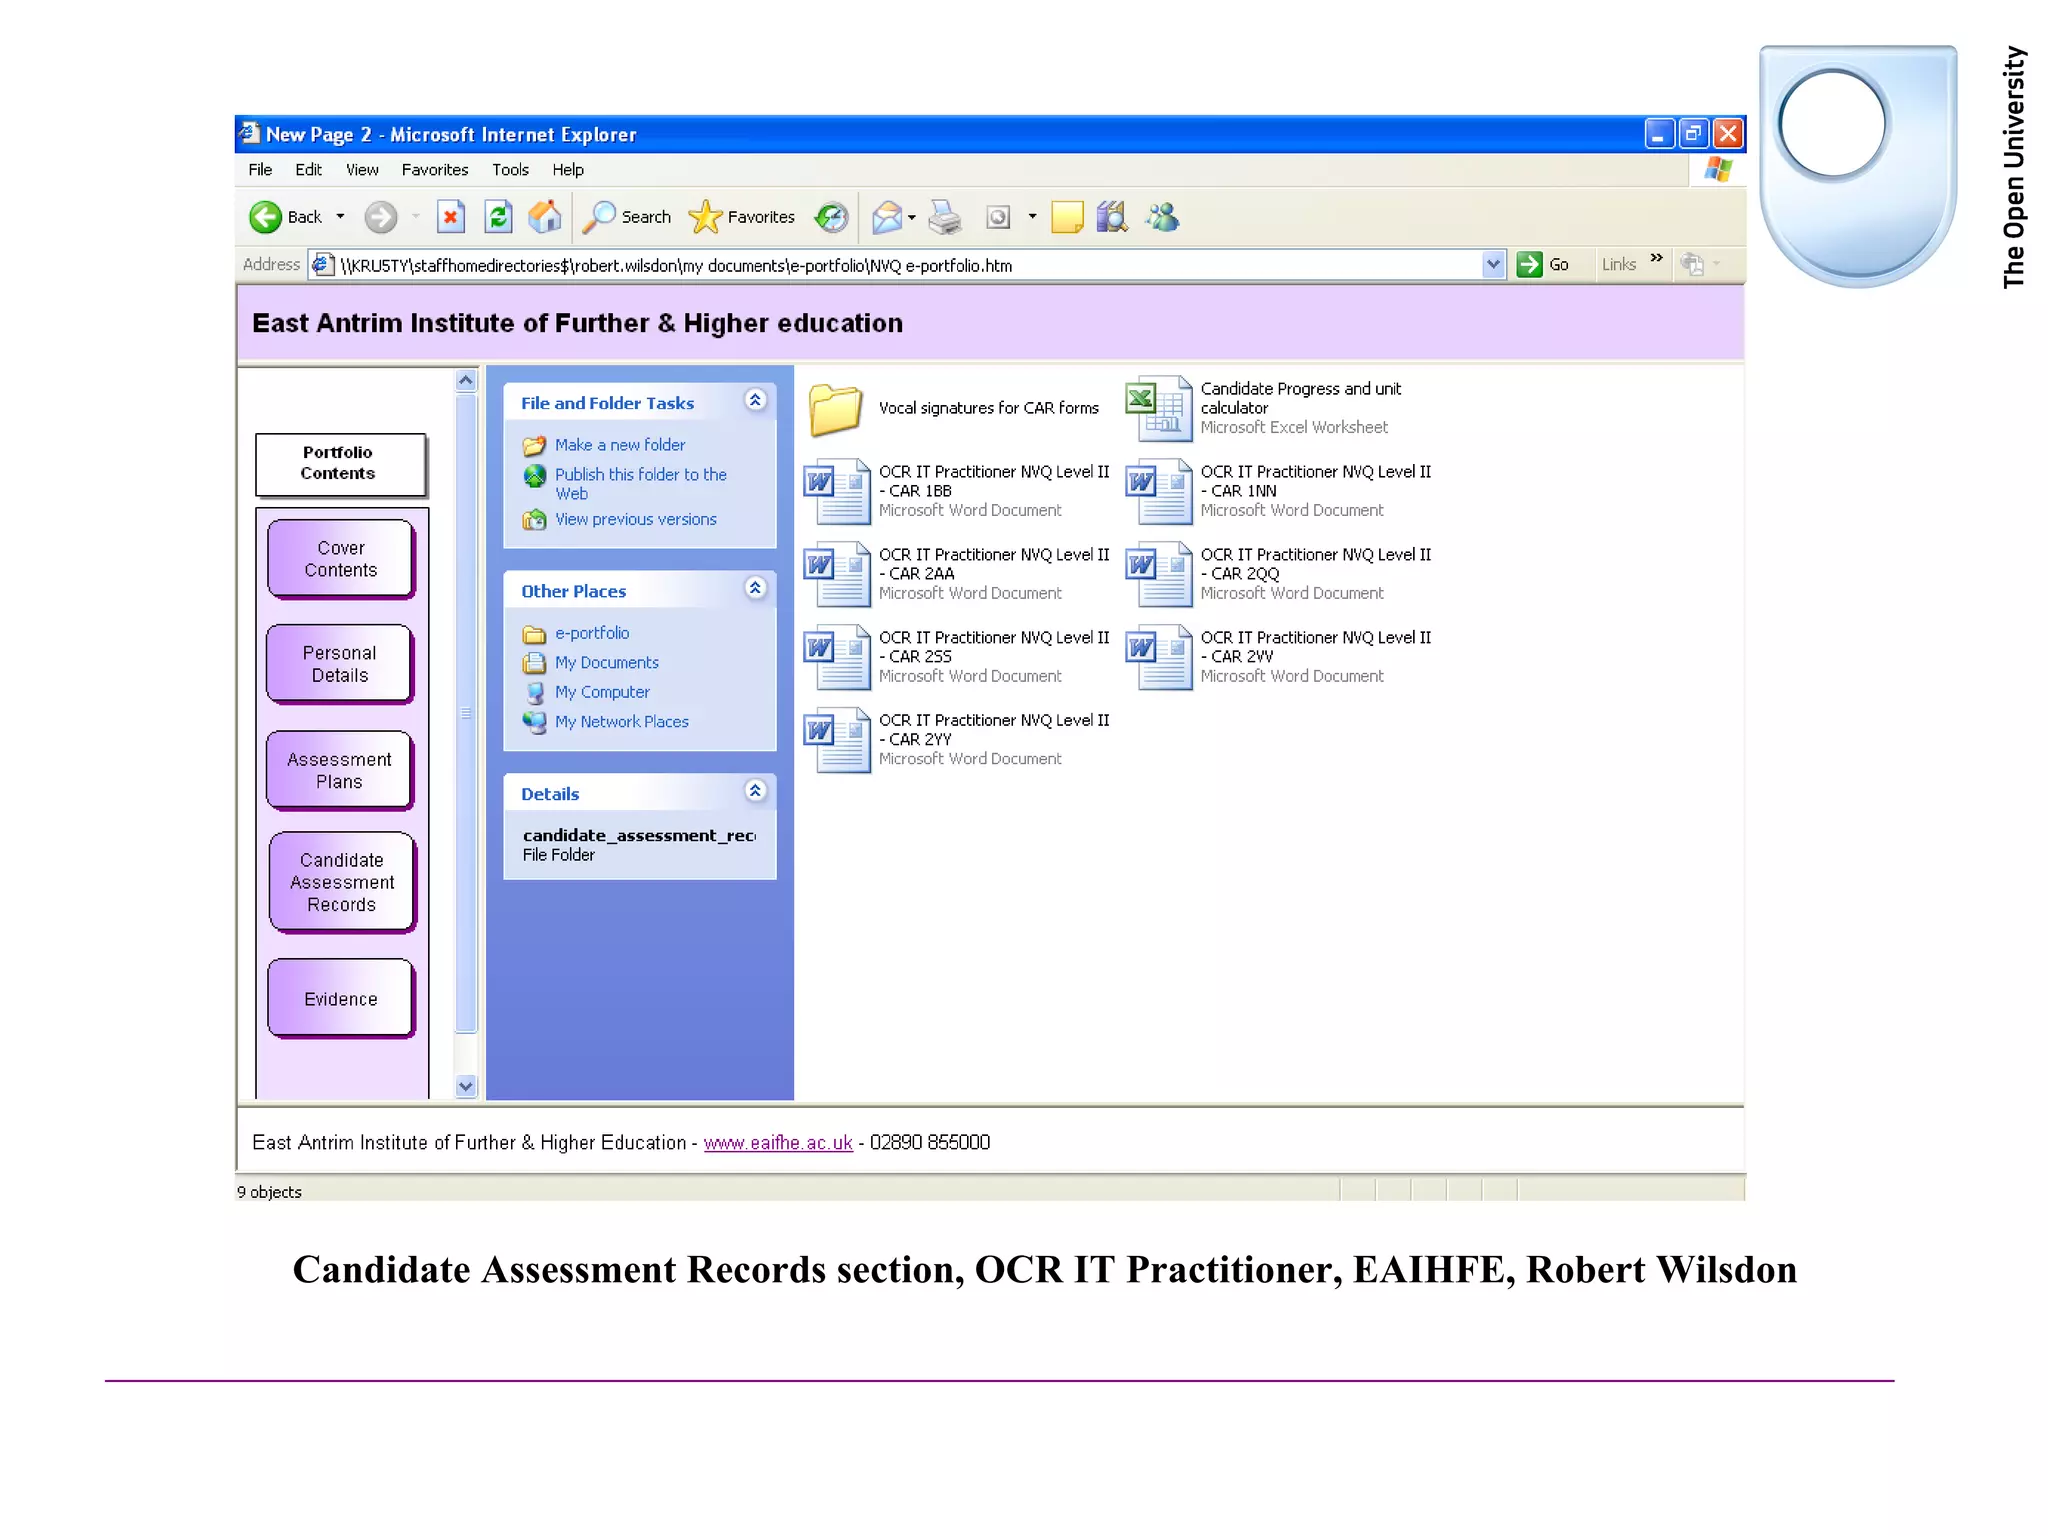The image size is (2048, 1536).
Task: Click View previous versions
Action: (x=636, y=520)
